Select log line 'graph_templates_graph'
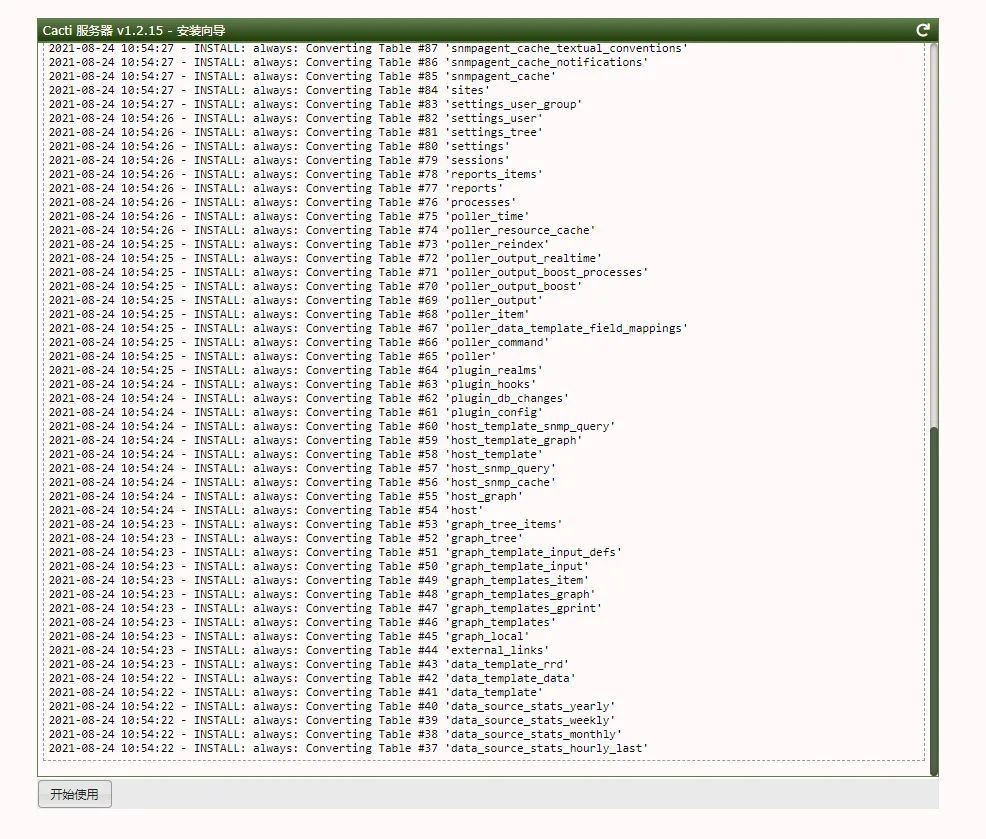The width and height of the screenshot is (986, 839). [321, 594]
